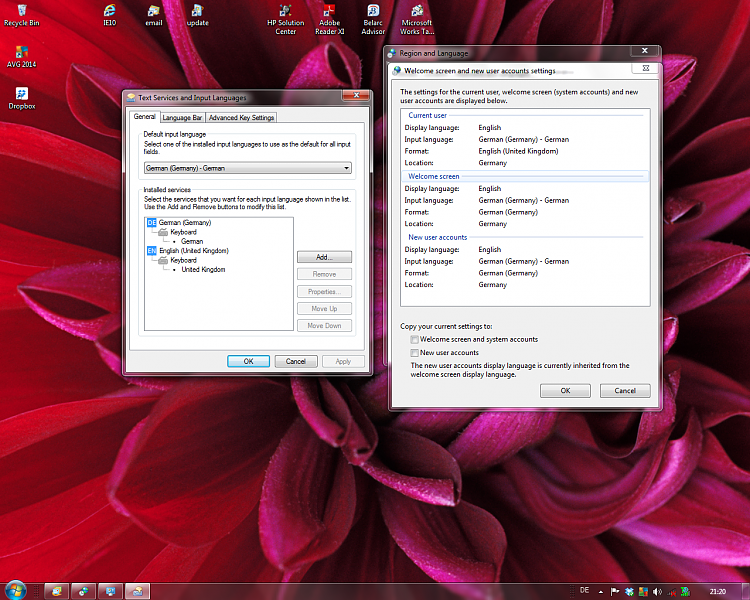Click the Welcome screen section header

433,177
